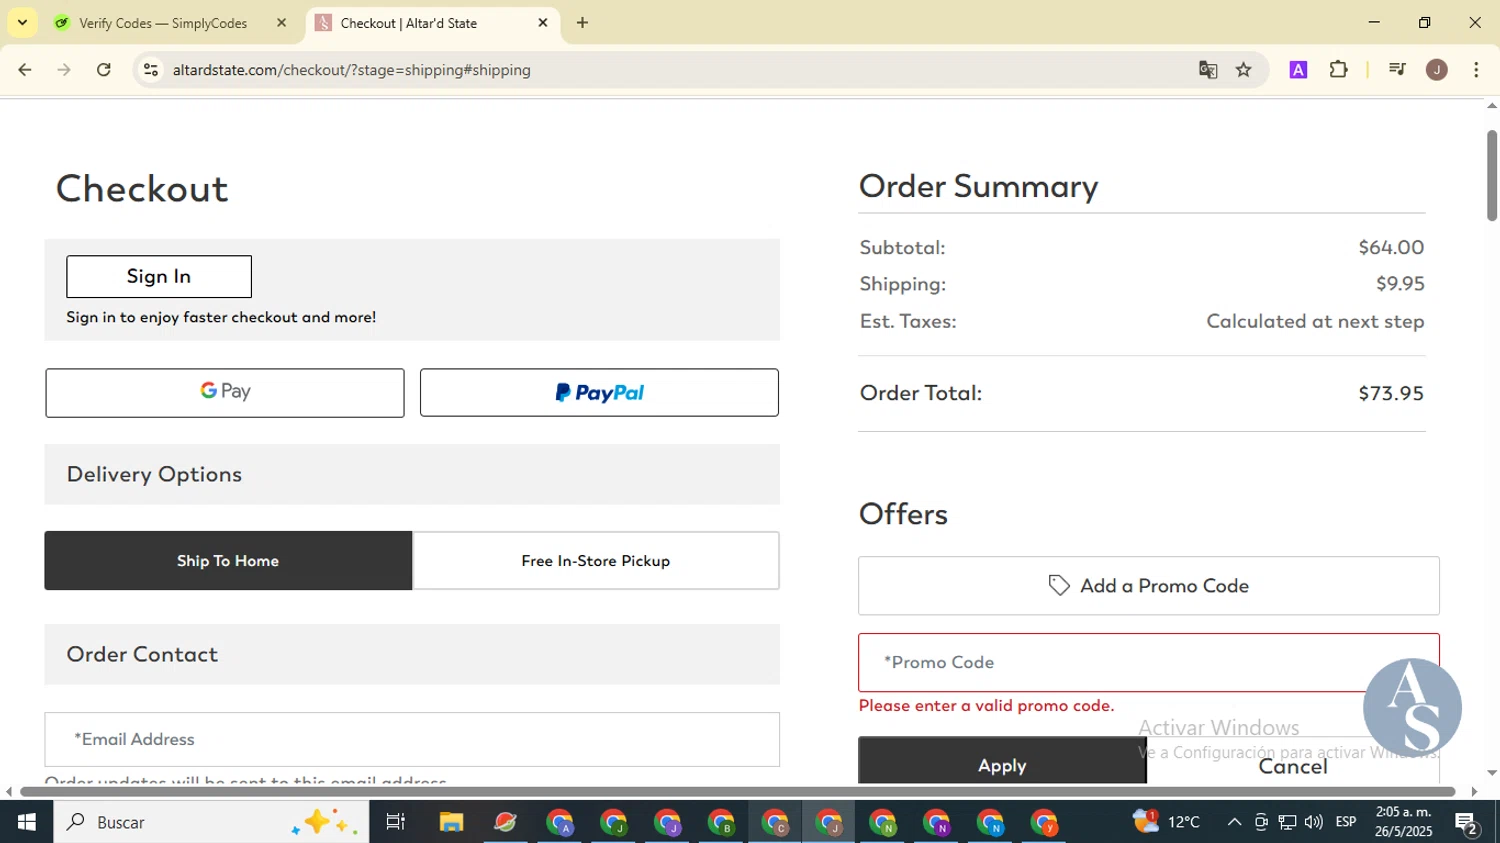Select Free In-Store Pickup option
Viewport: 1500px width, 843px height.
coord(596,561)
